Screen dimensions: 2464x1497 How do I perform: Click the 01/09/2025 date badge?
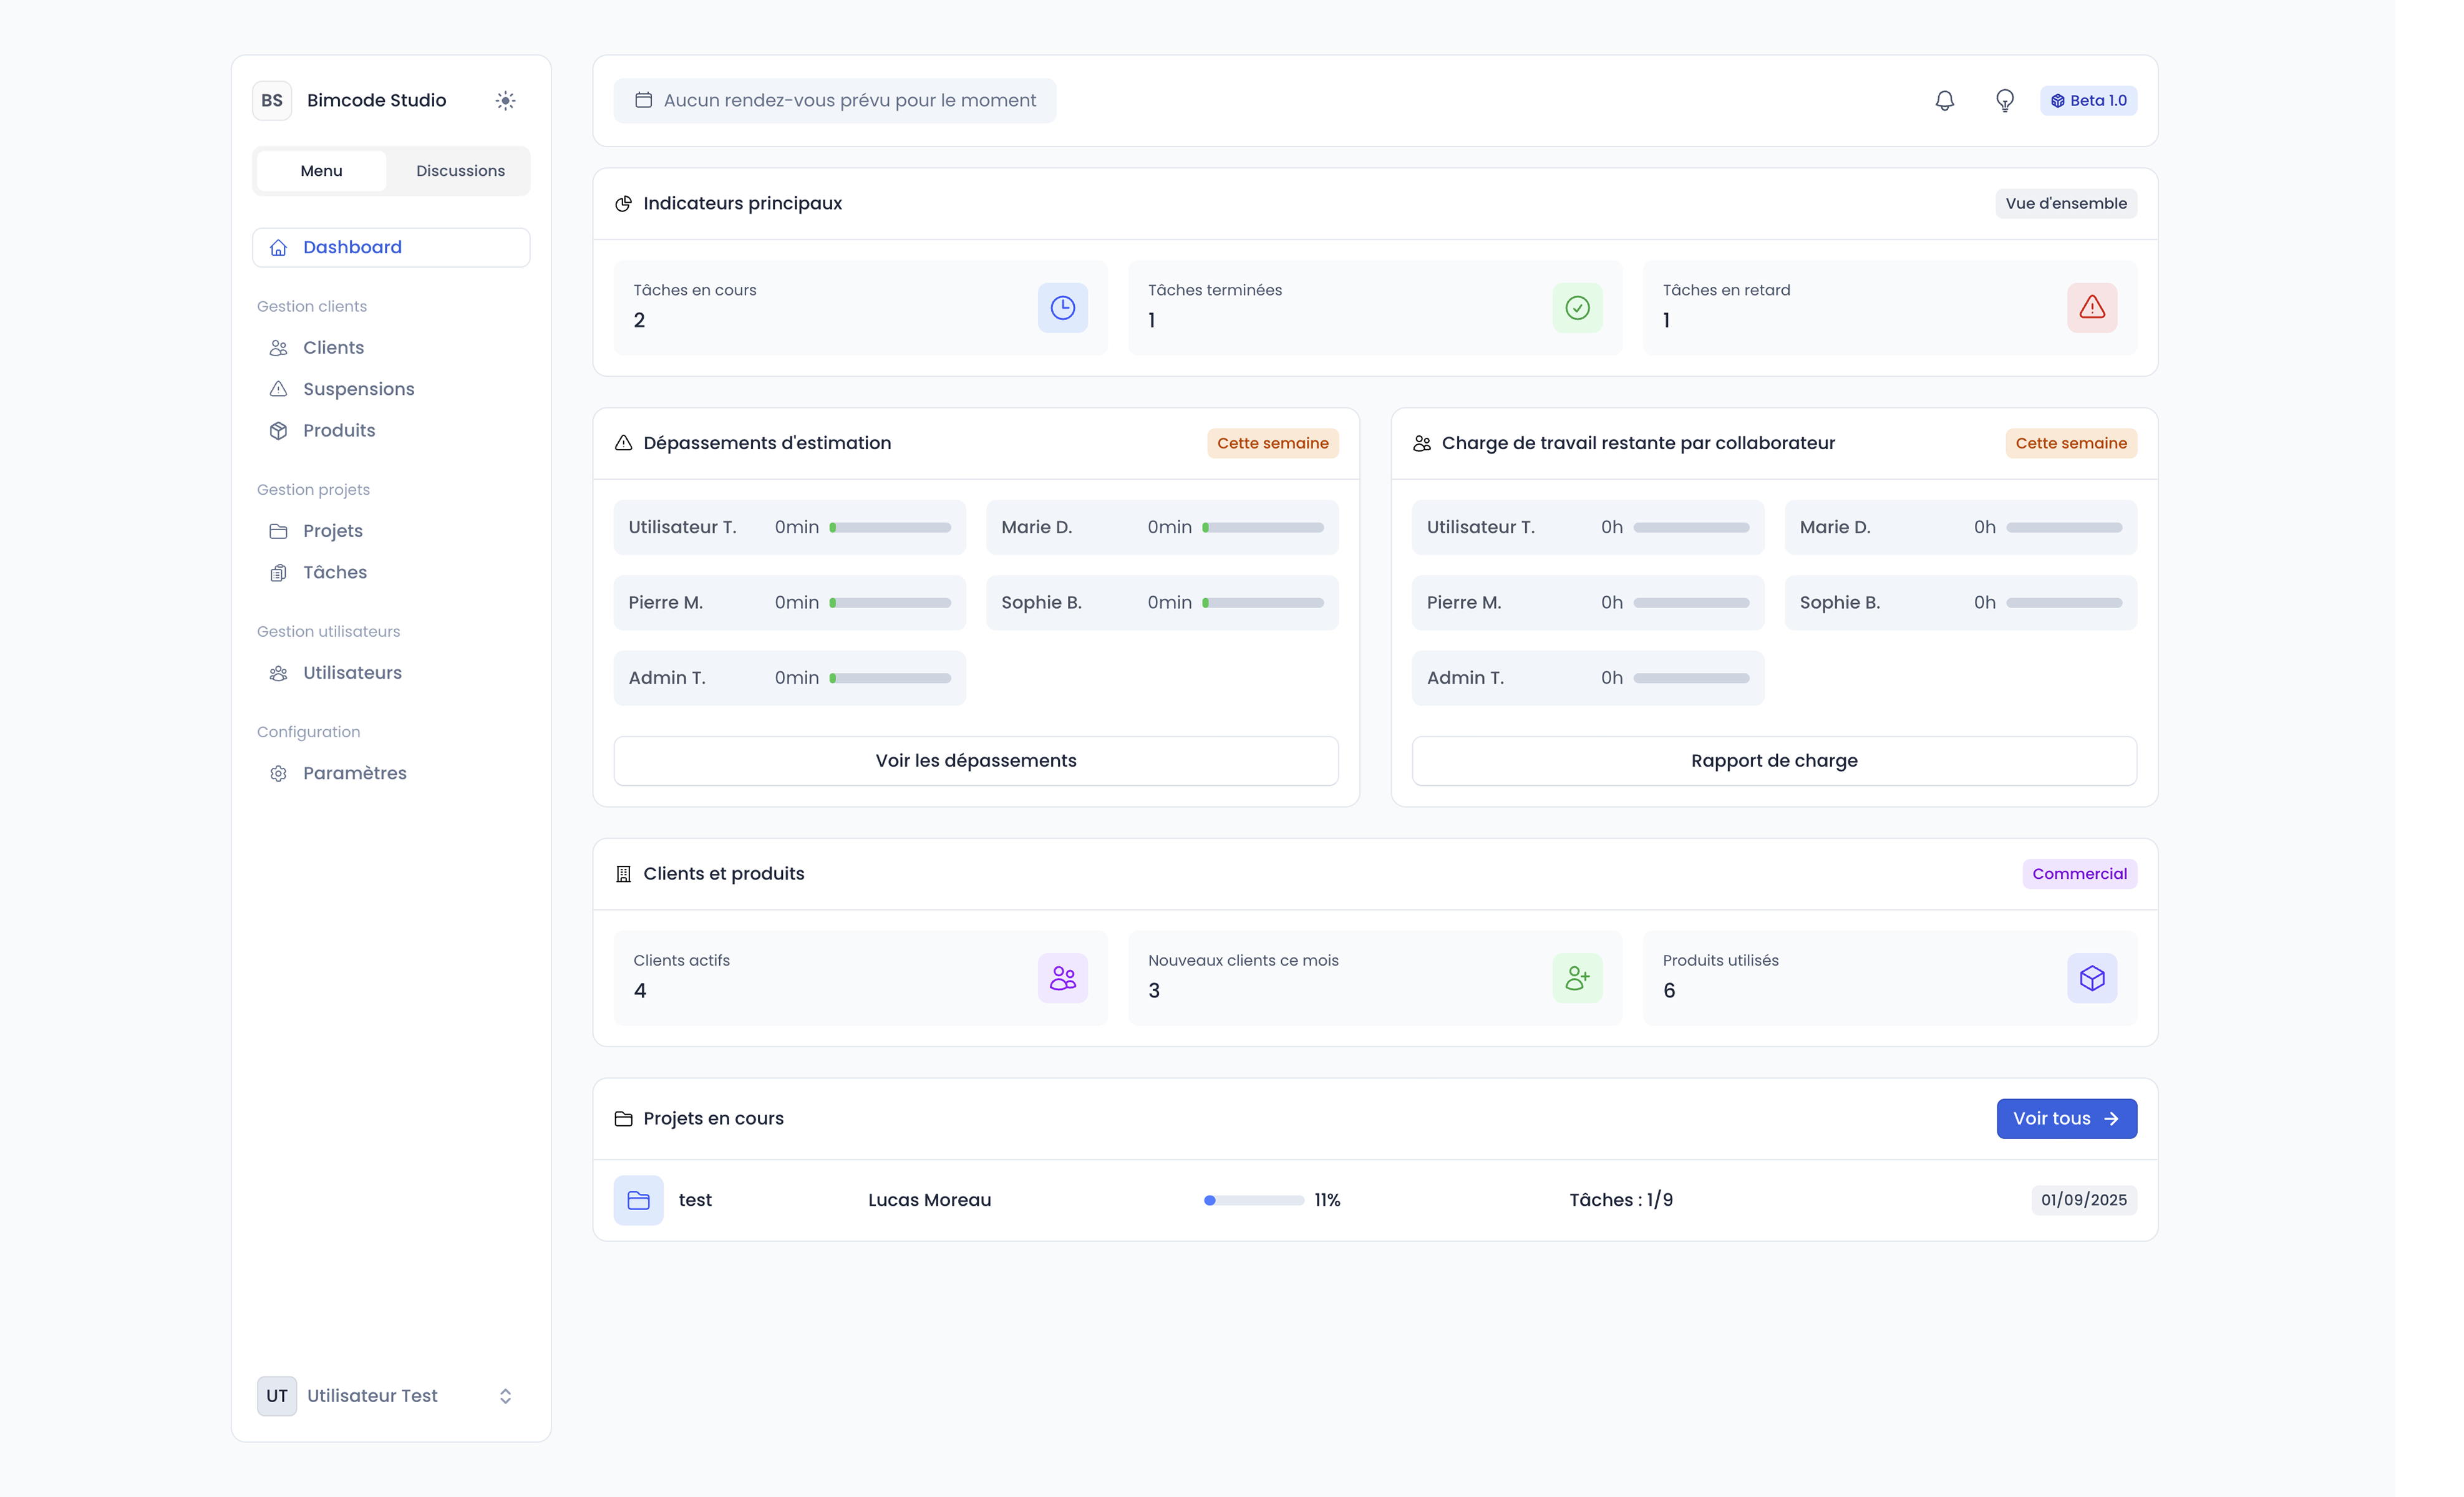point(2084,1201)
